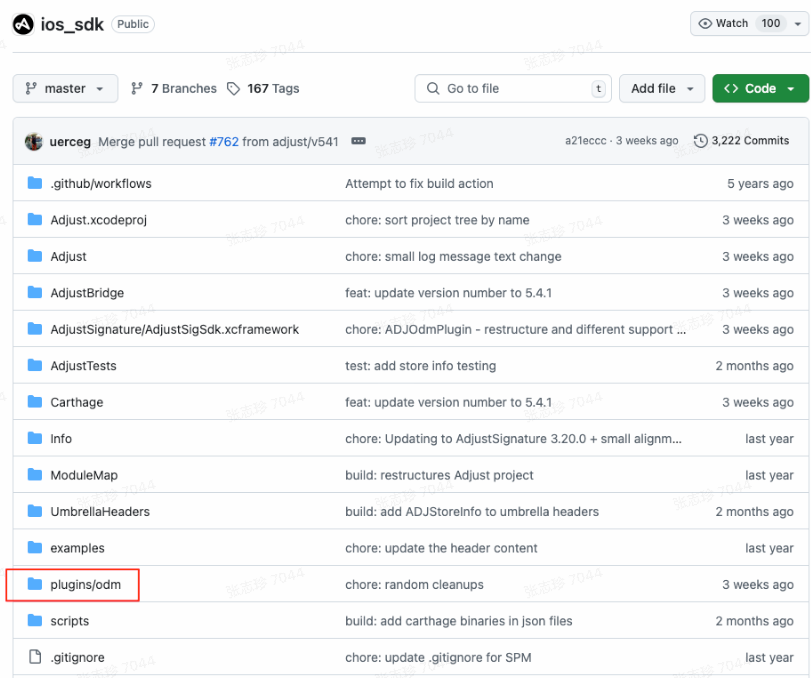
Task: Click the ios_sdk repository name
Action: [x=72, y=24]
